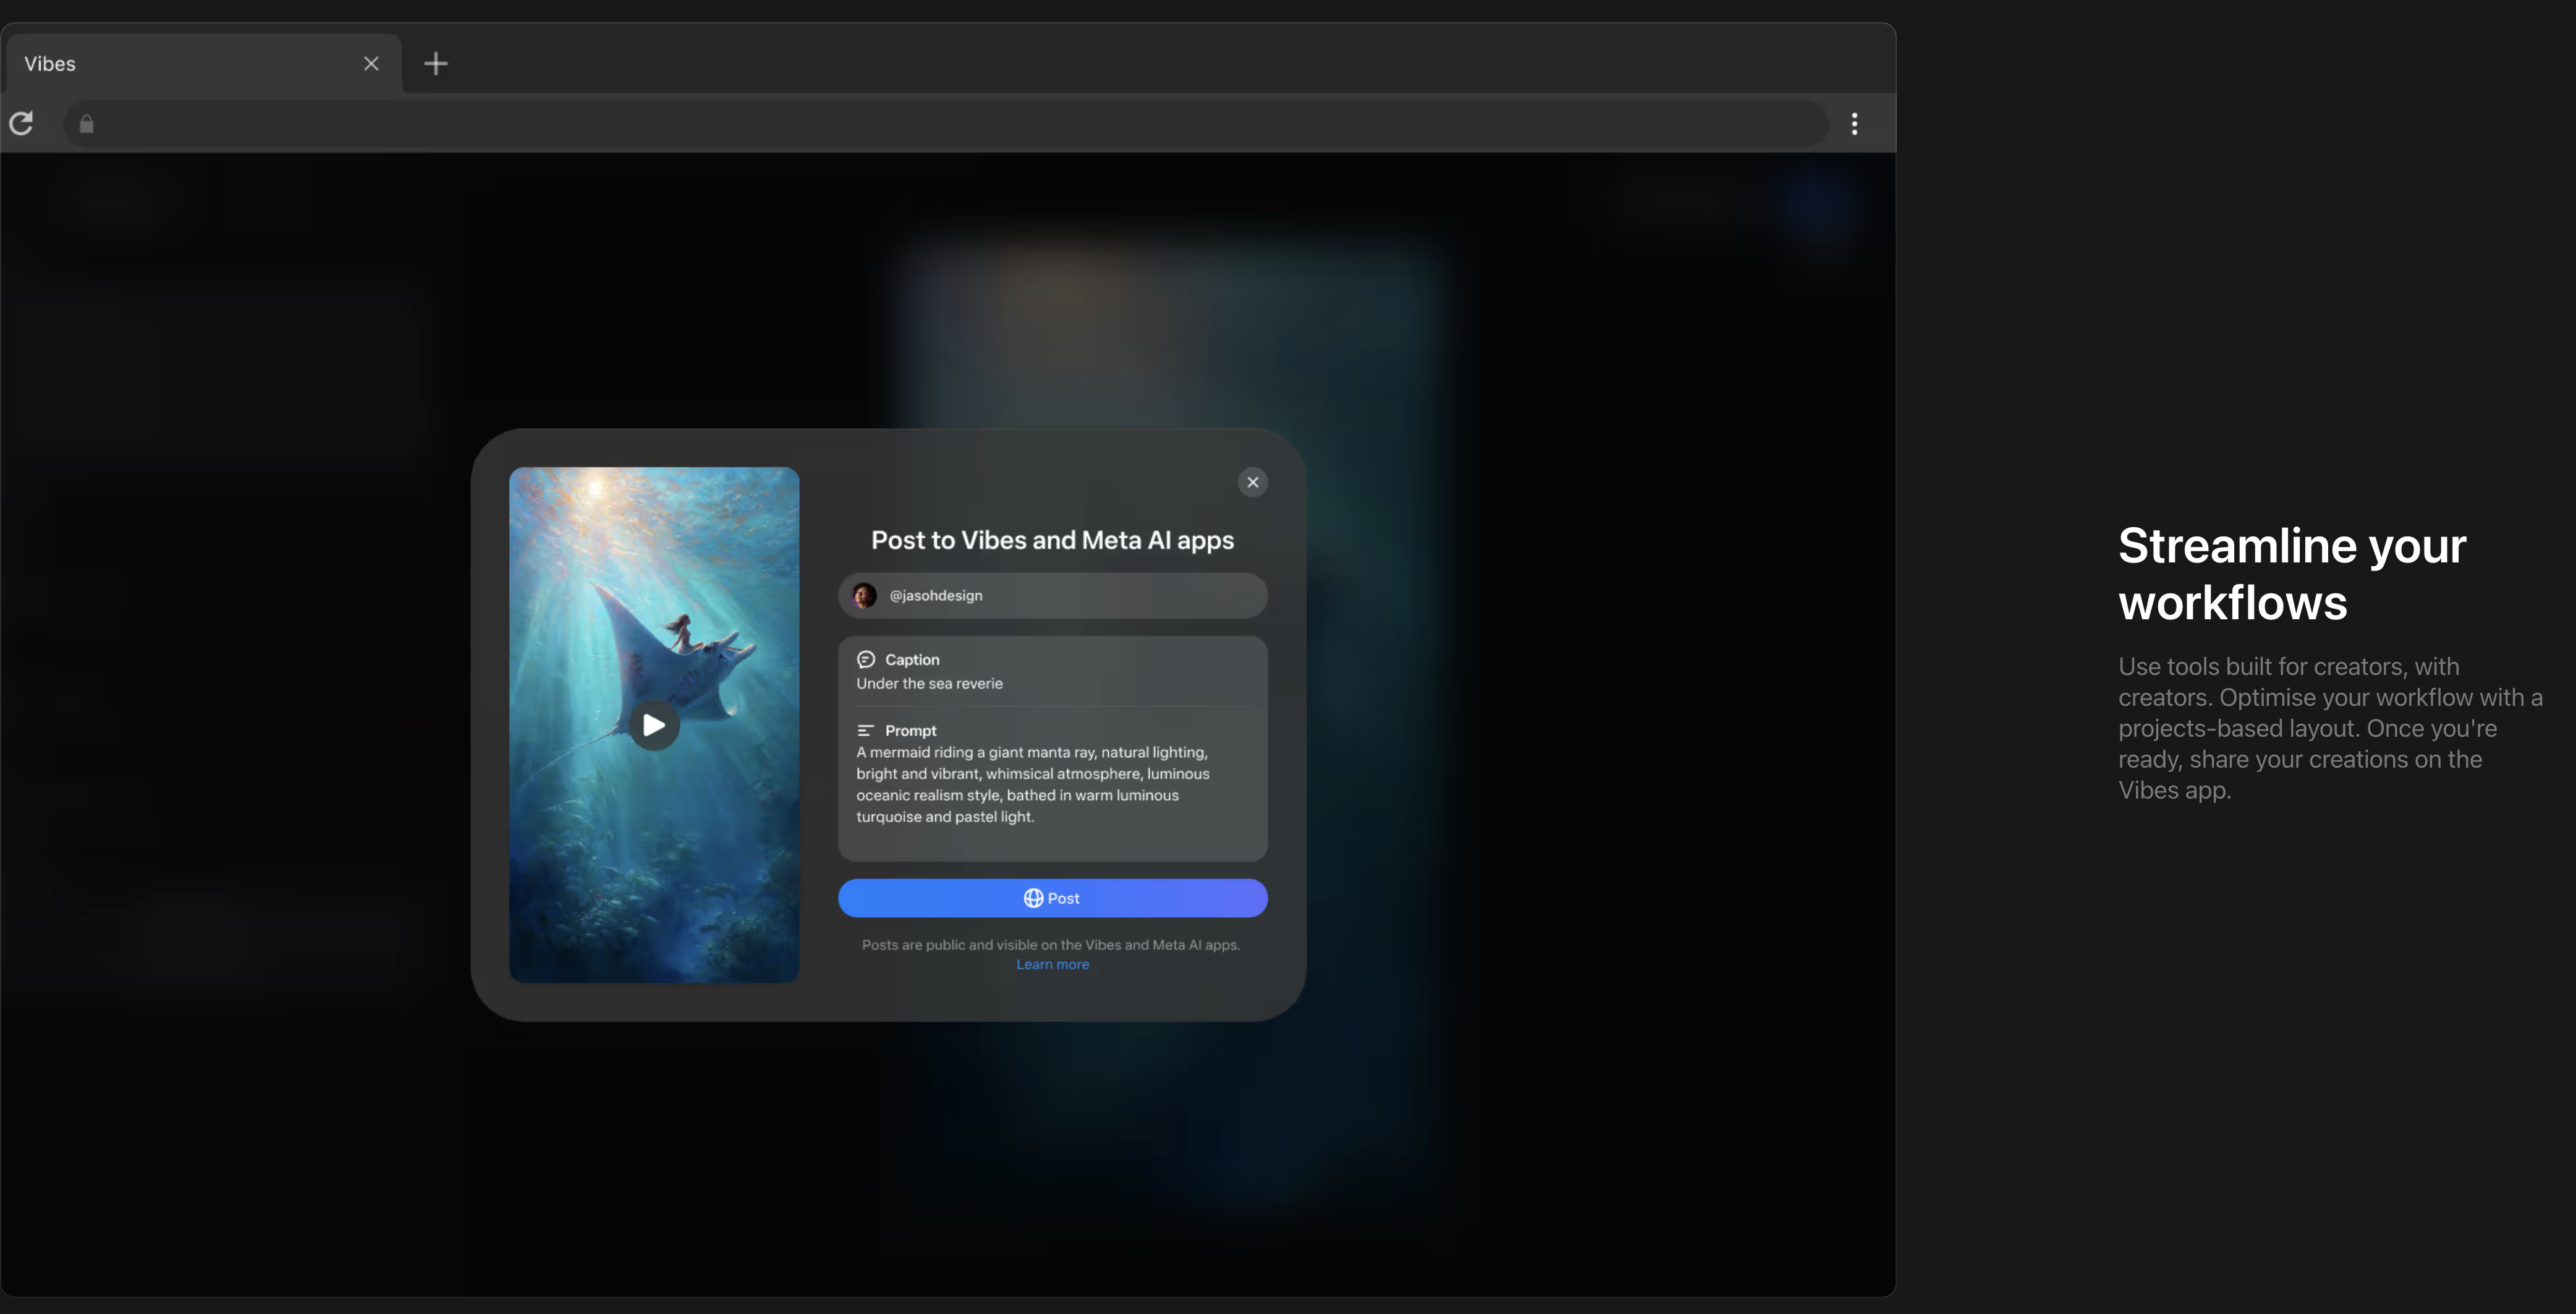Click the Streamline your workflows heading
This screenshot has width=2576, height=1314.
pos(2291,574)
